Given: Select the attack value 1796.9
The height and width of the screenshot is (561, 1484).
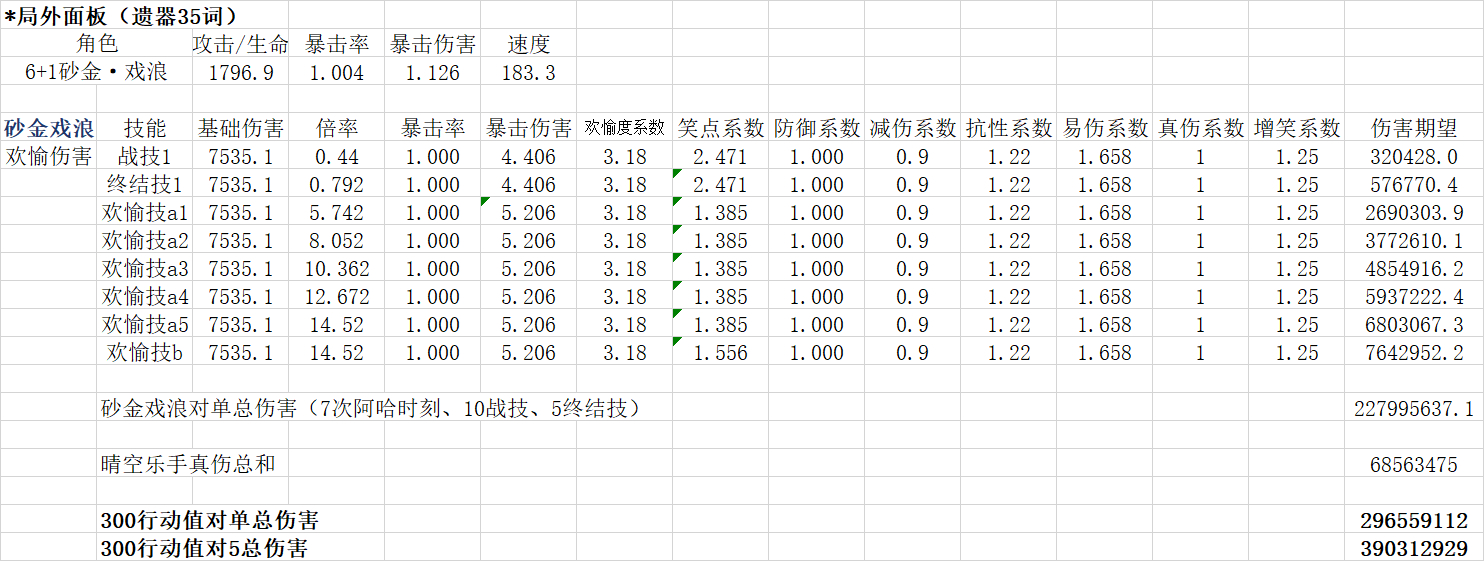Looking at the screenshot, I should click(240, 72).
